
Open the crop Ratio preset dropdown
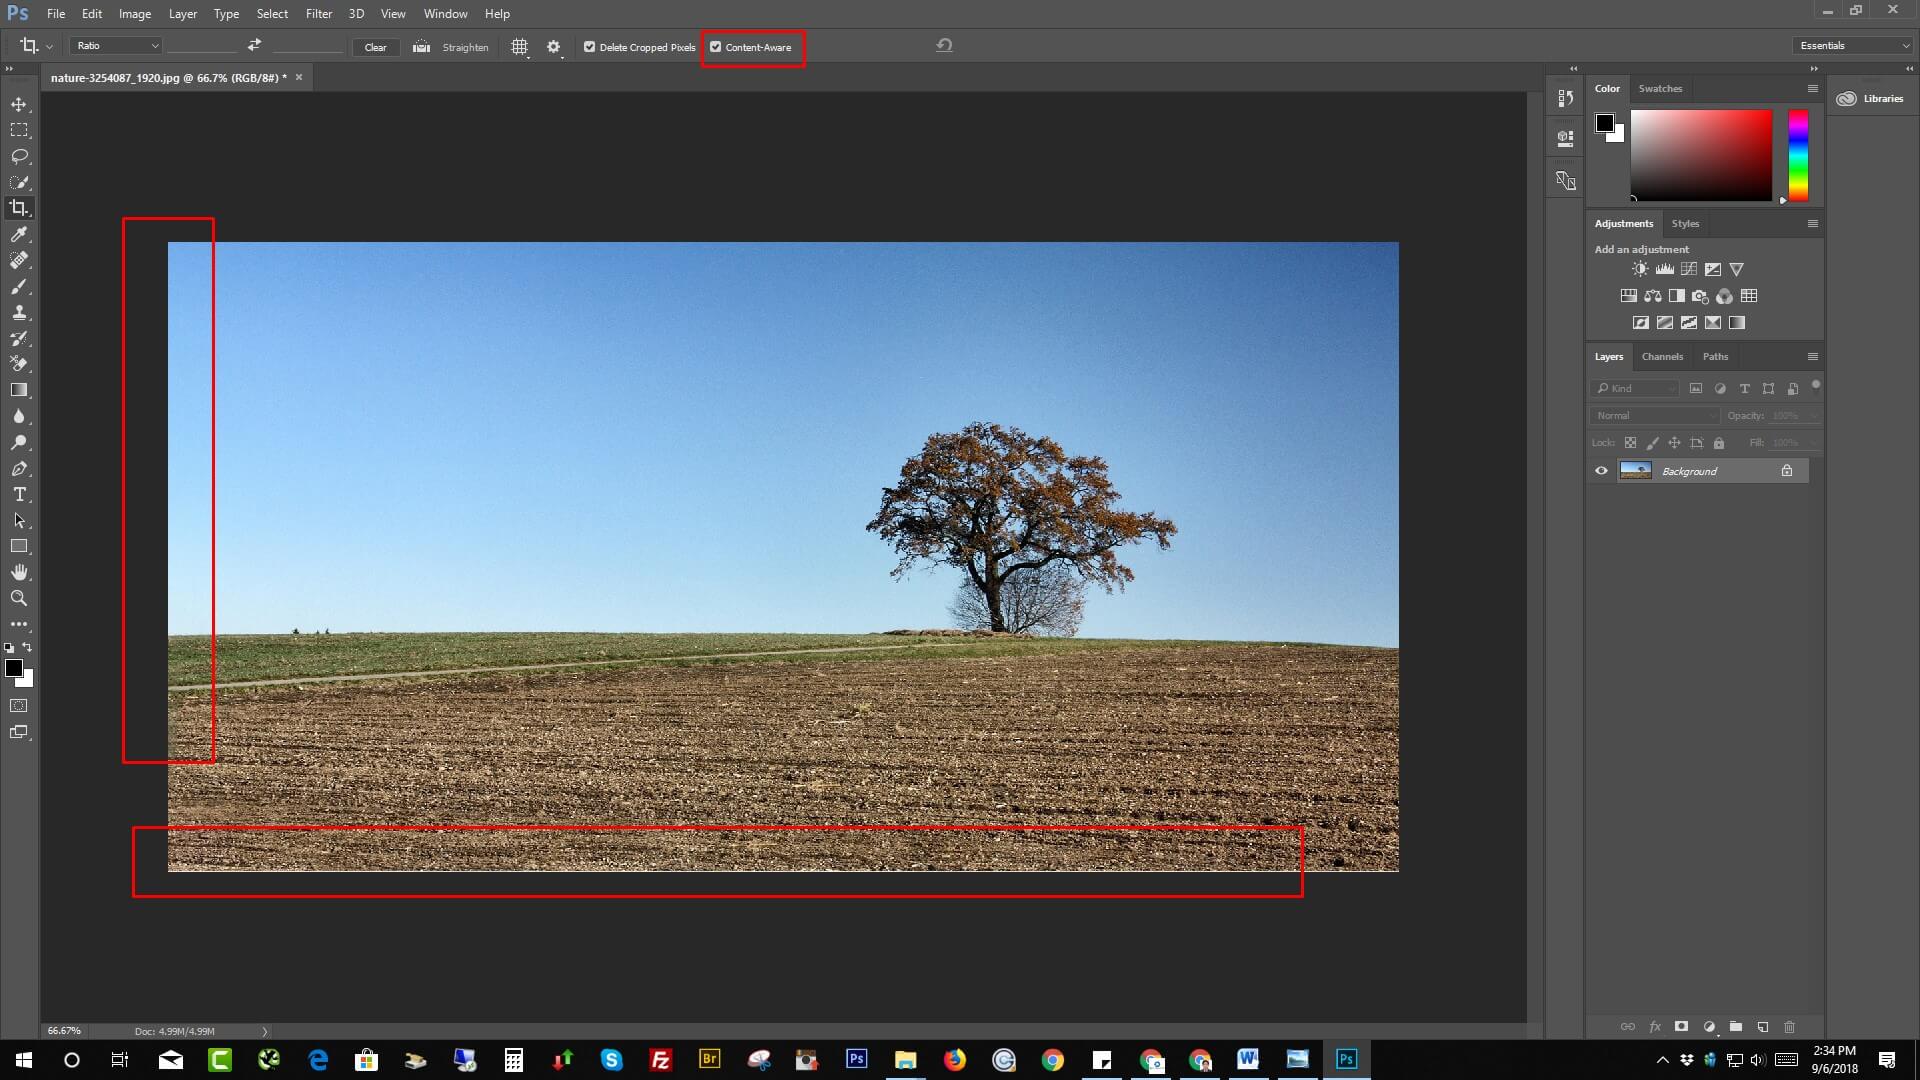pyautogui.click(x=115, y=45)
